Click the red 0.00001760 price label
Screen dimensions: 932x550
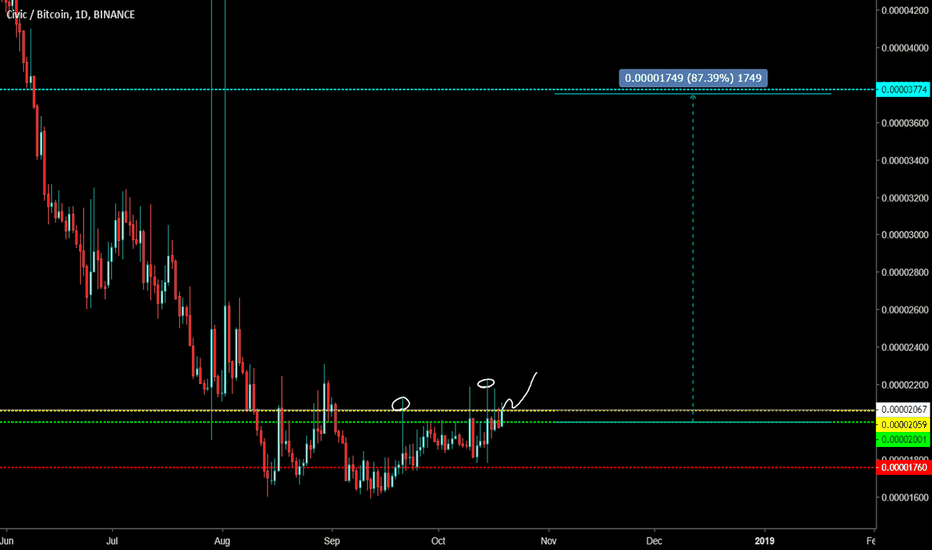903,467
